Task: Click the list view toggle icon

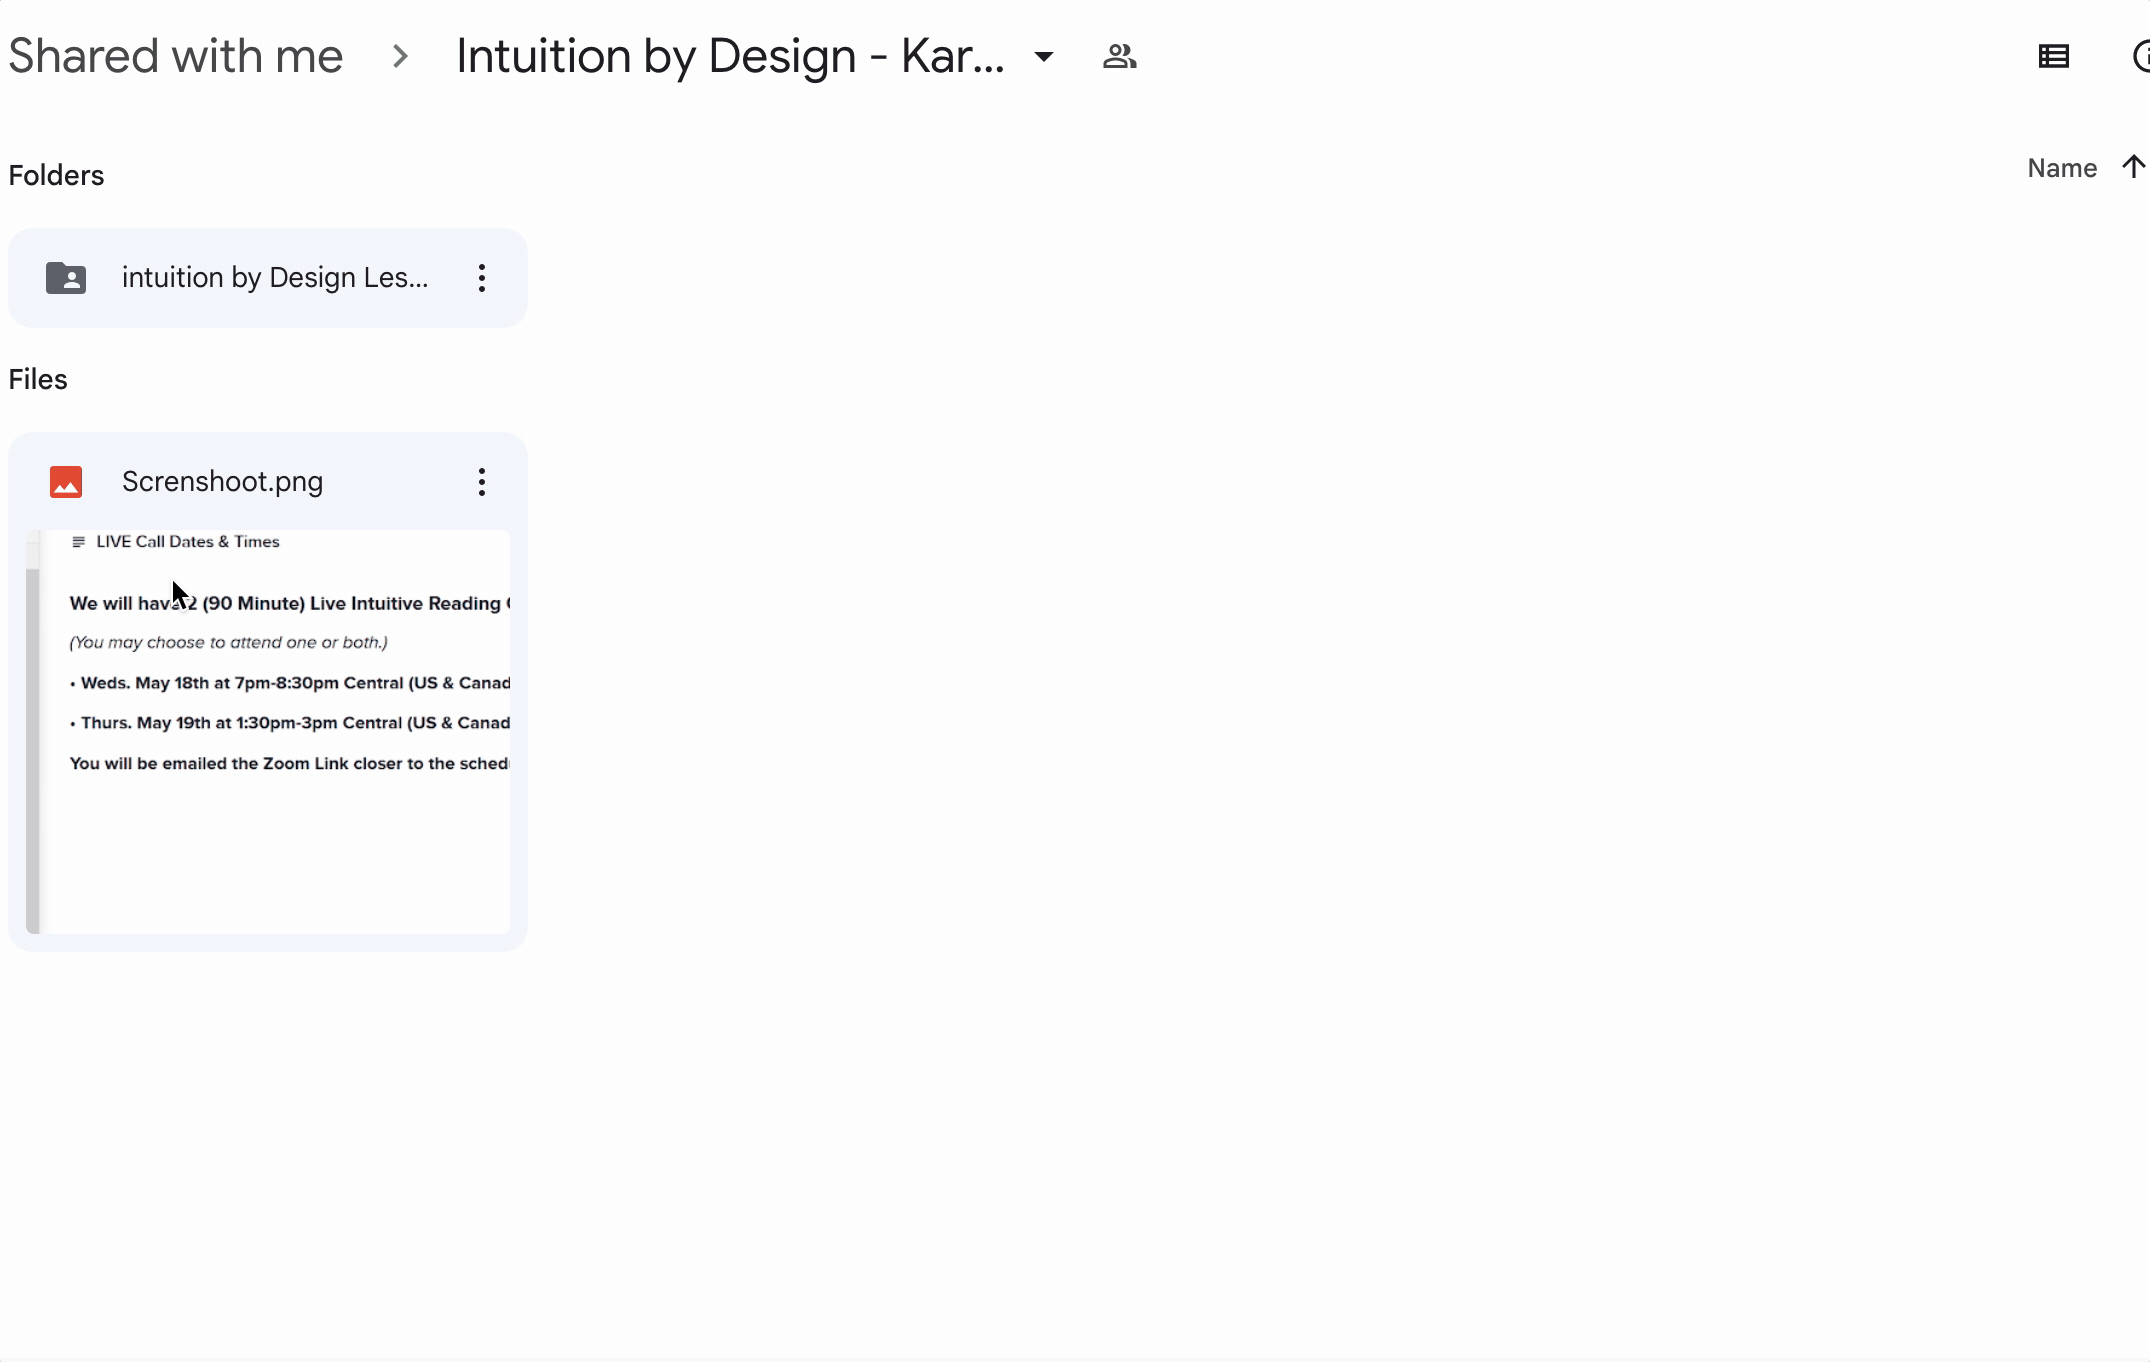Action: pos(2053,56)
